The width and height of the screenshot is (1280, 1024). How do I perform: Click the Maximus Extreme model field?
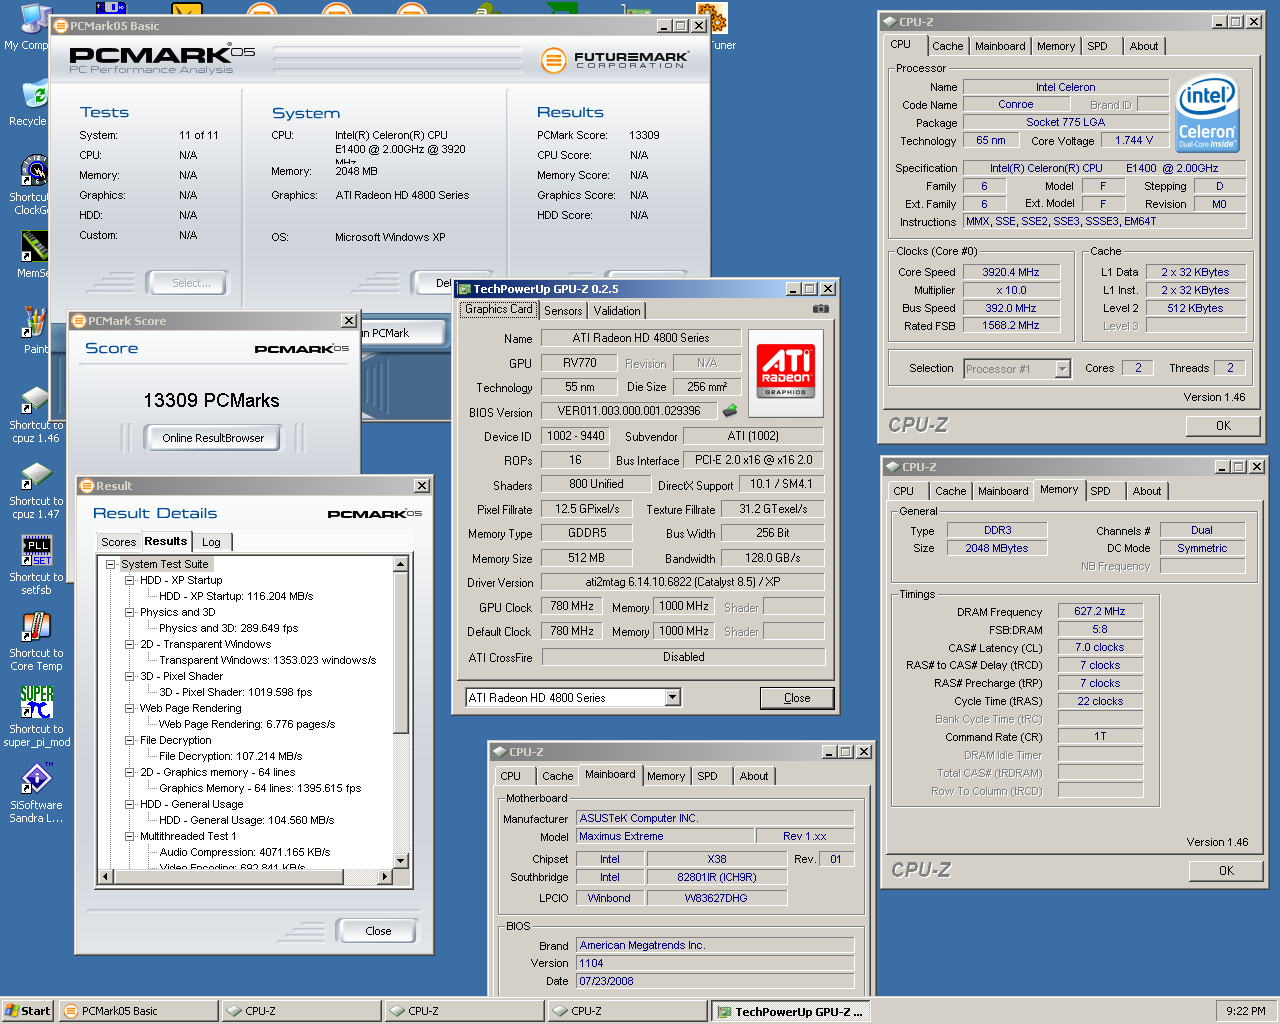(666, 836)
